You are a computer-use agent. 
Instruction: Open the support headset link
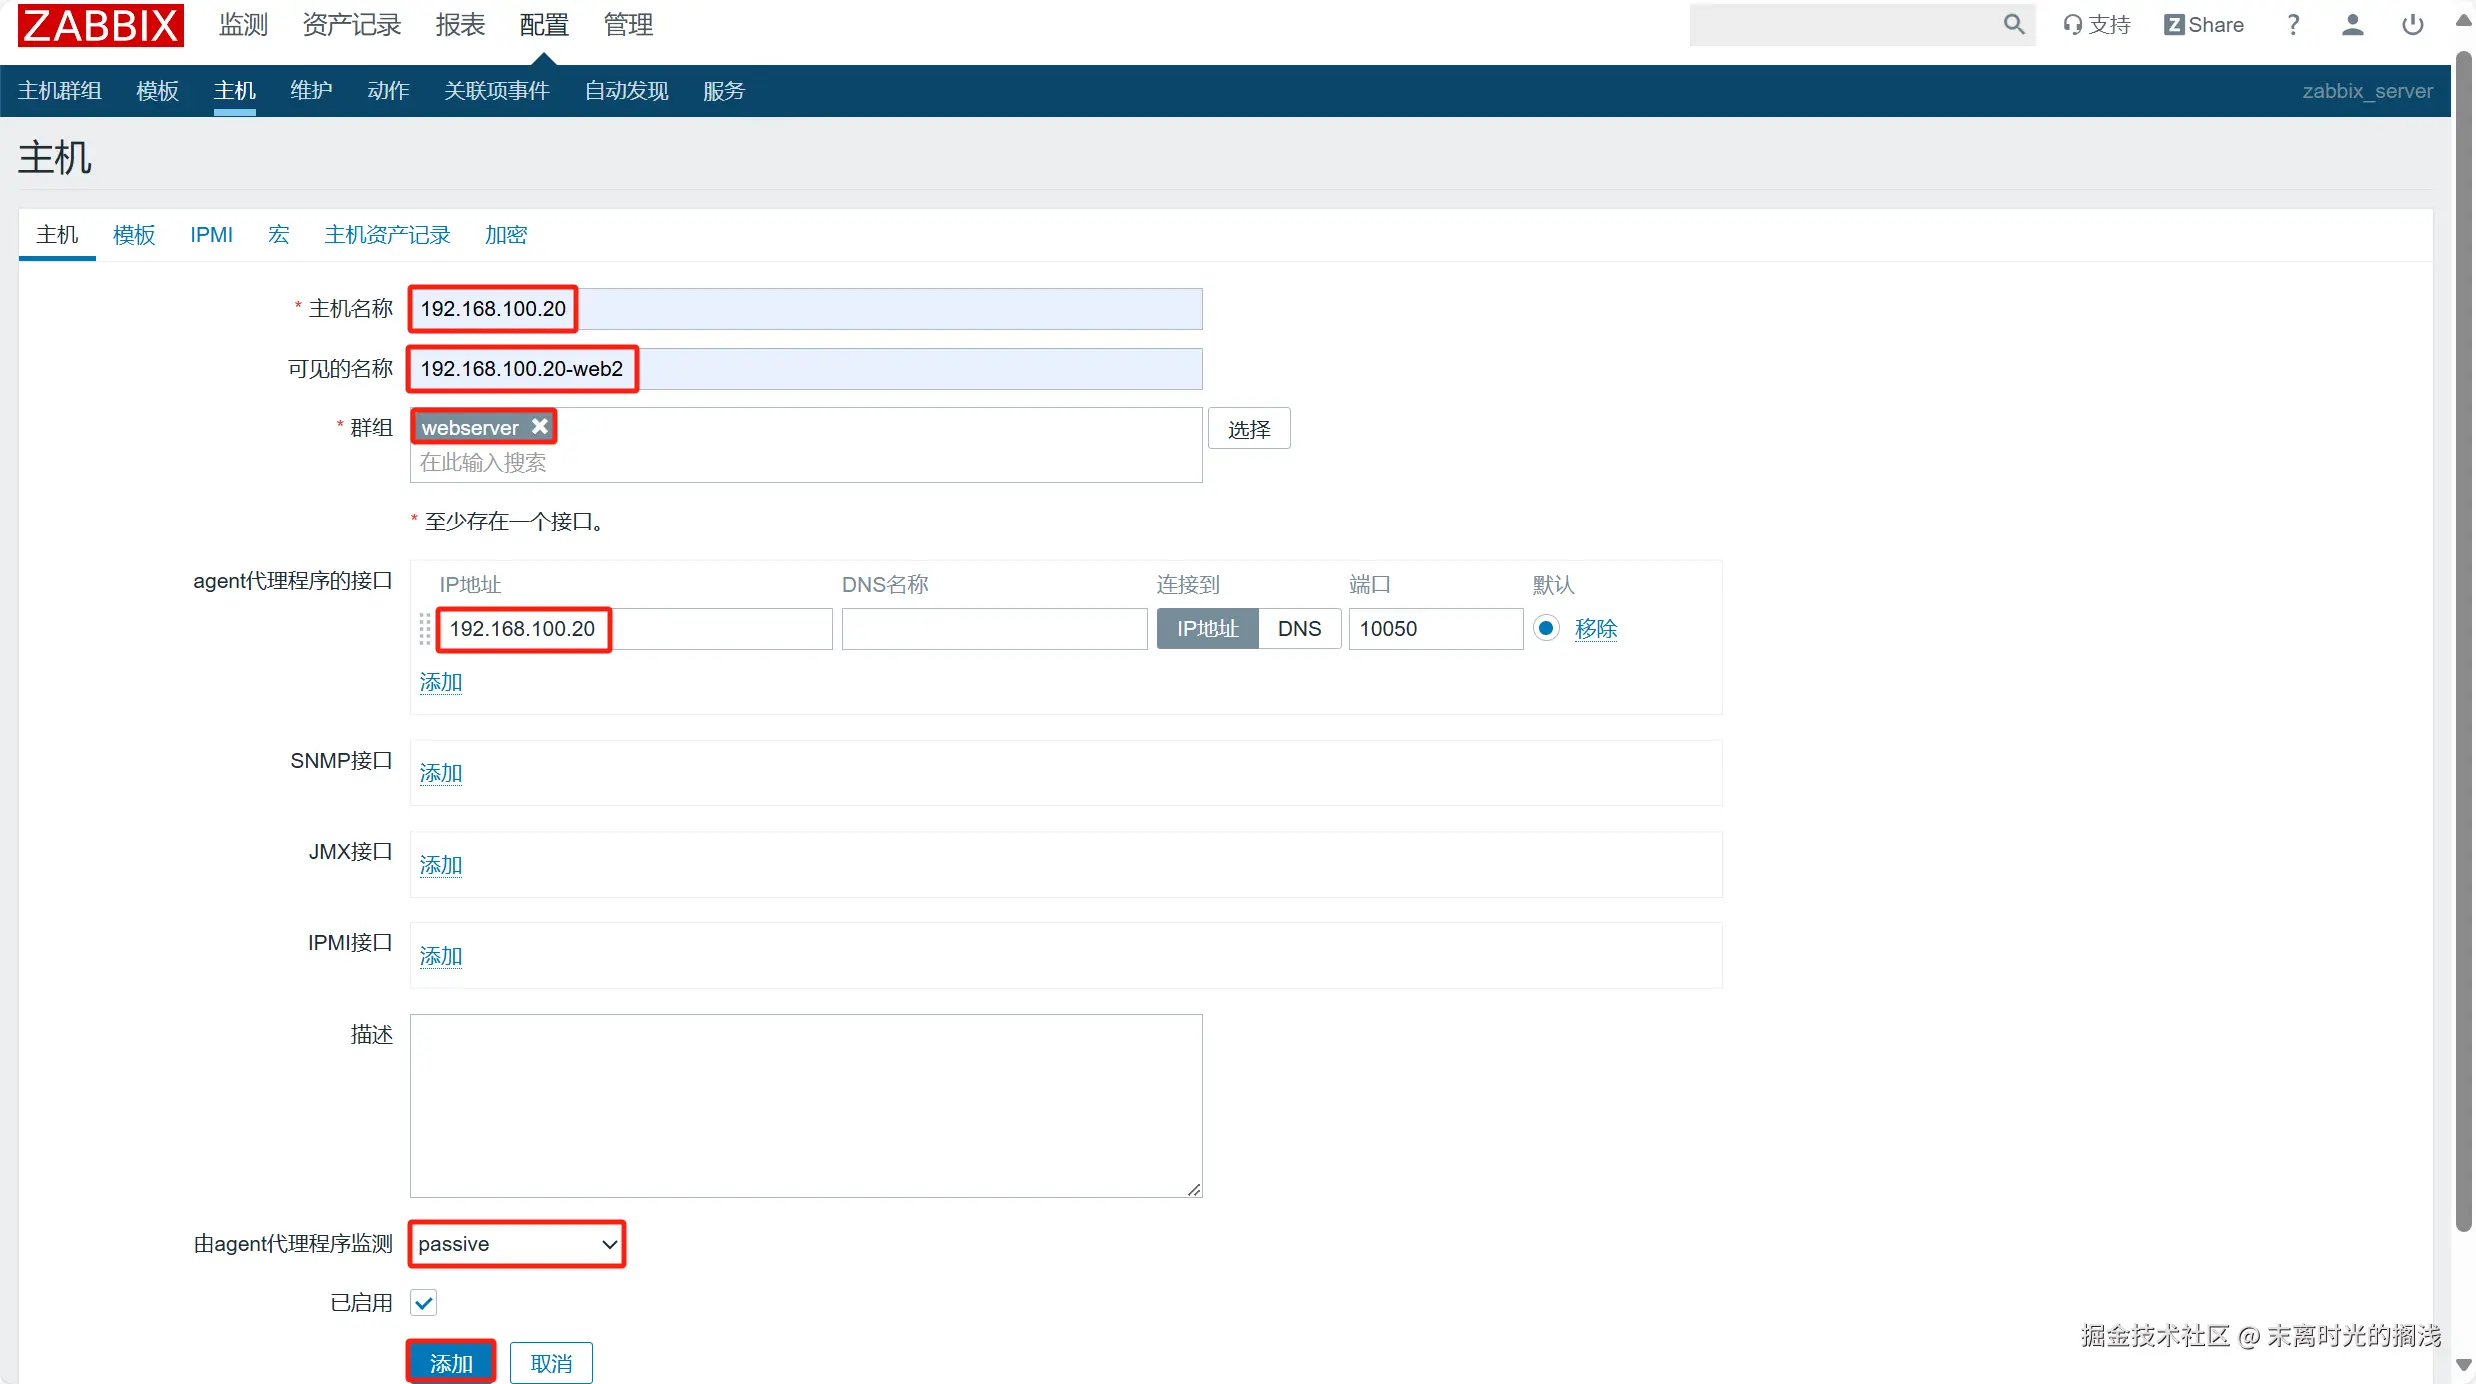click(2096, 25)
